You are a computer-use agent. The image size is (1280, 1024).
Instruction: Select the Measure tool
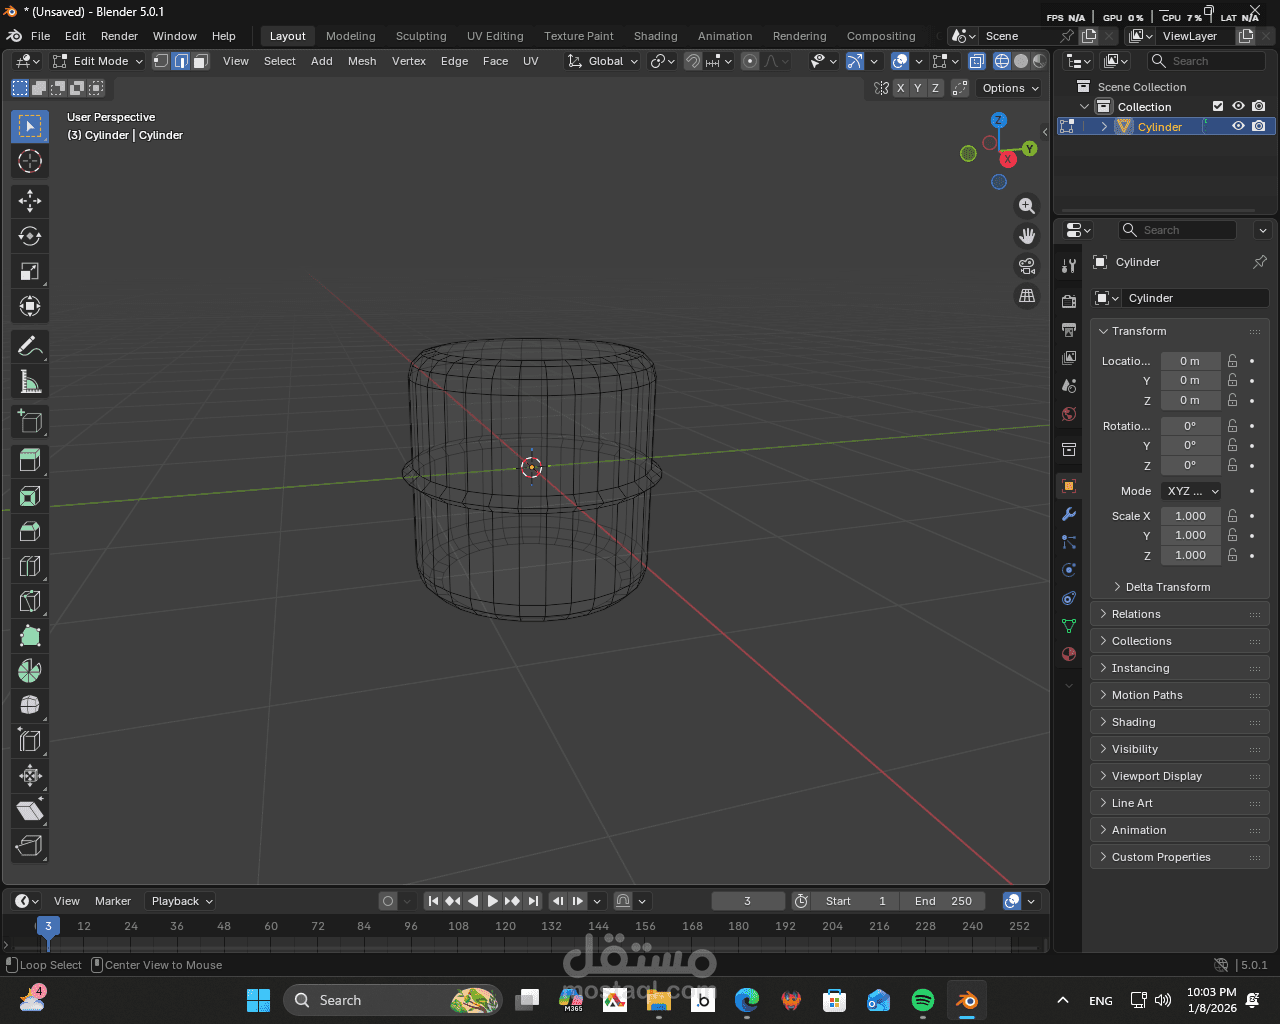(30, 382)
